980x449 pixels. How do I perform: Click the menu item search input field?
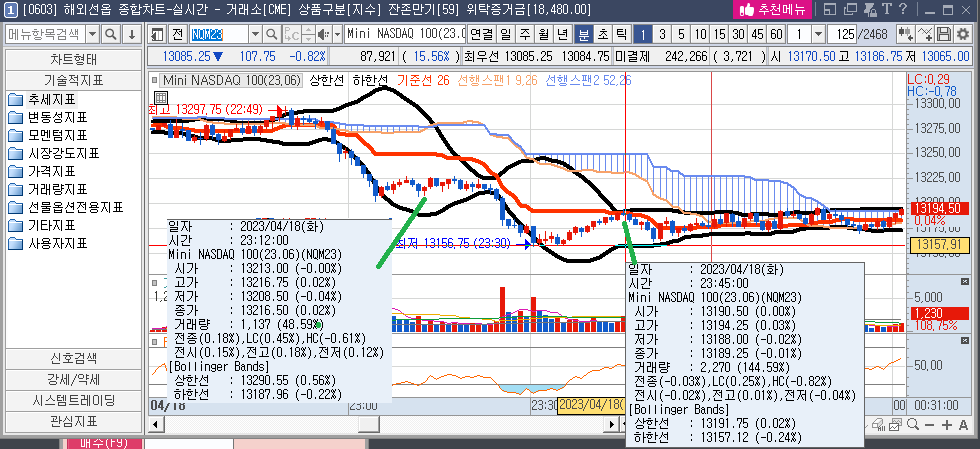coord(45,34)
